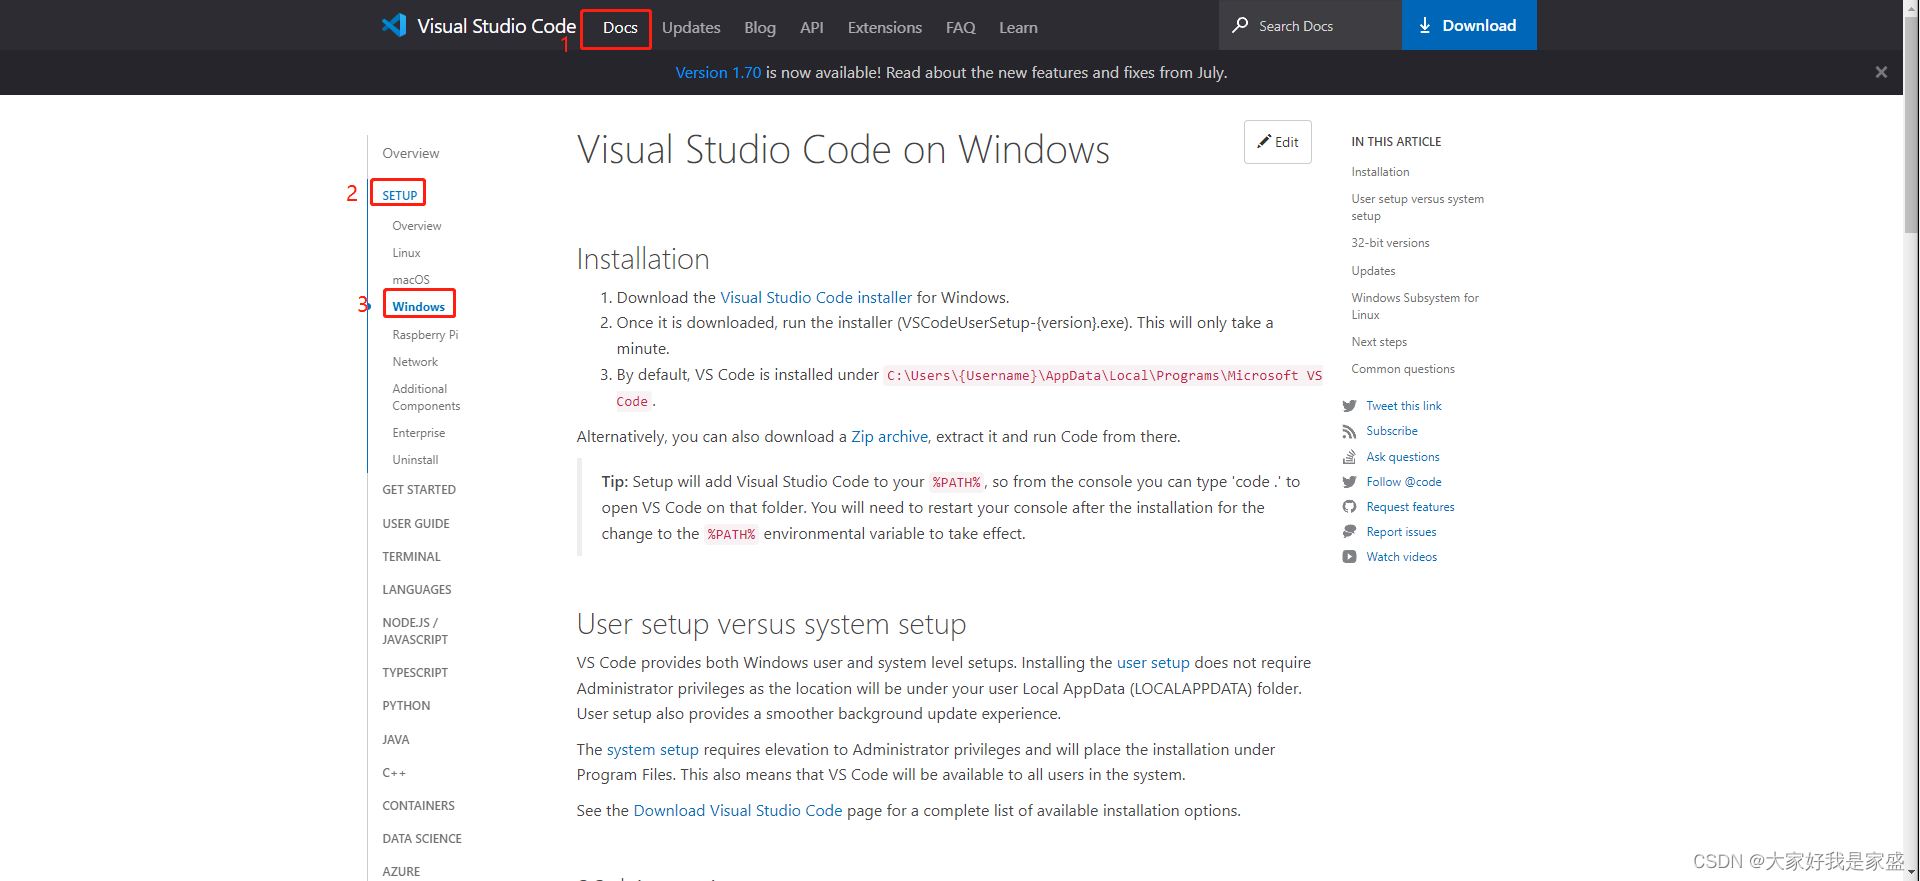Open the Additional Components page
The width and height of the screenshot is (1920, 881).
tap(426, 397)
